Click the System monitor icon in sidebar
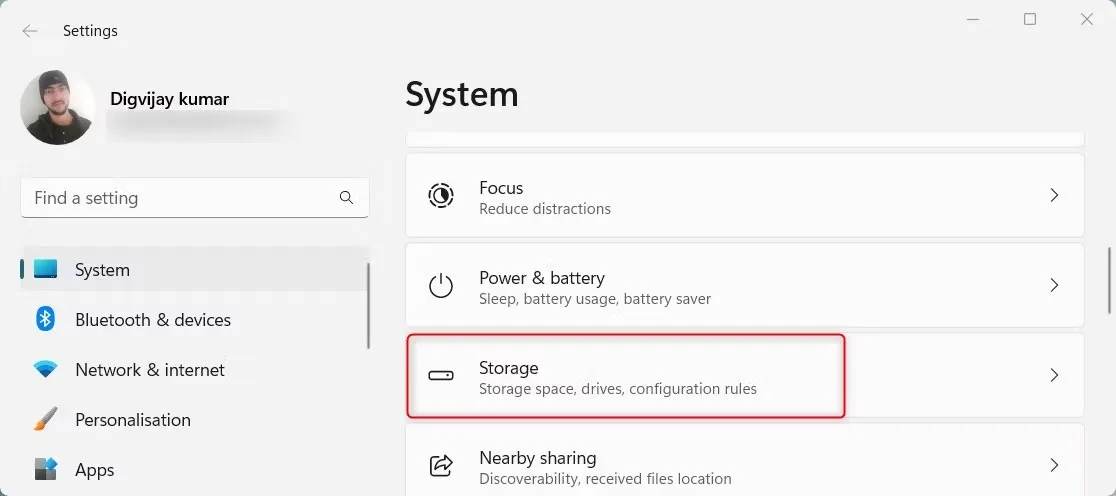The width and height of the screenshot is (1116, 496). pos(45,269)
